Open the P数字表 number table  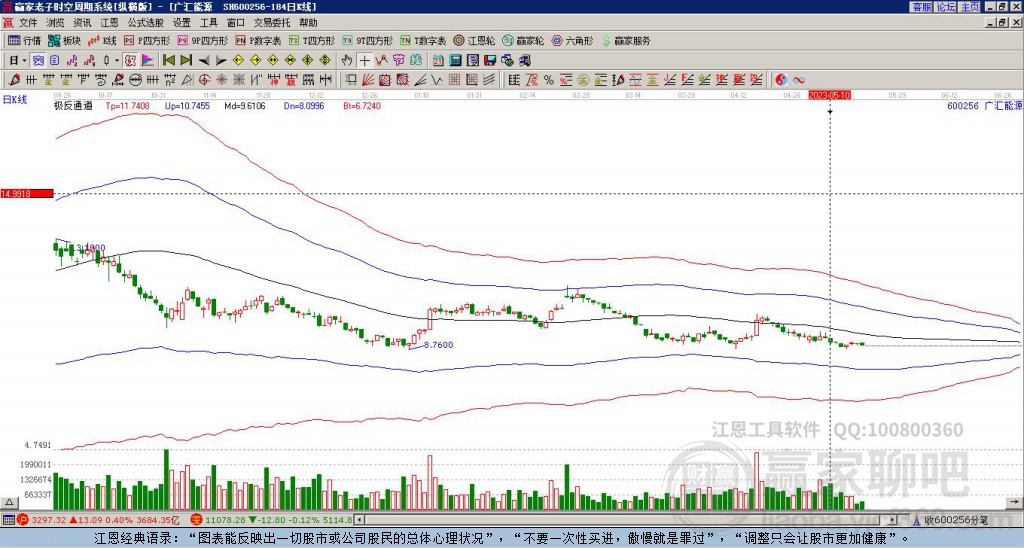point(259,40)
